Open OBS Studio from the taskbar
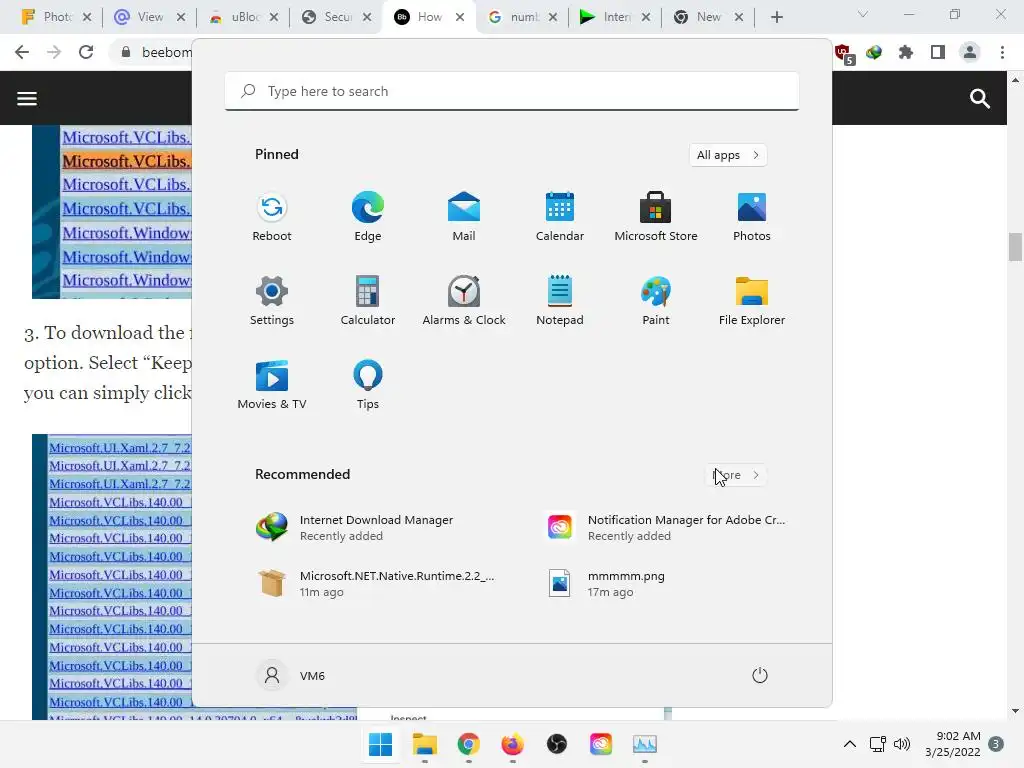Image resolution: width=1024 pixels, height=768 pixels. tap(556, 744)
